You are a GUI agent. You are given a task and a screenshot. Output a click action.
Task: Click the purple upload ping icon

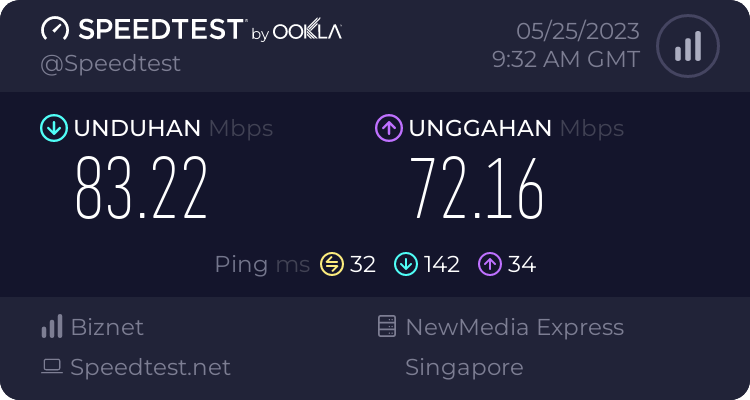[x=489, y=264]
